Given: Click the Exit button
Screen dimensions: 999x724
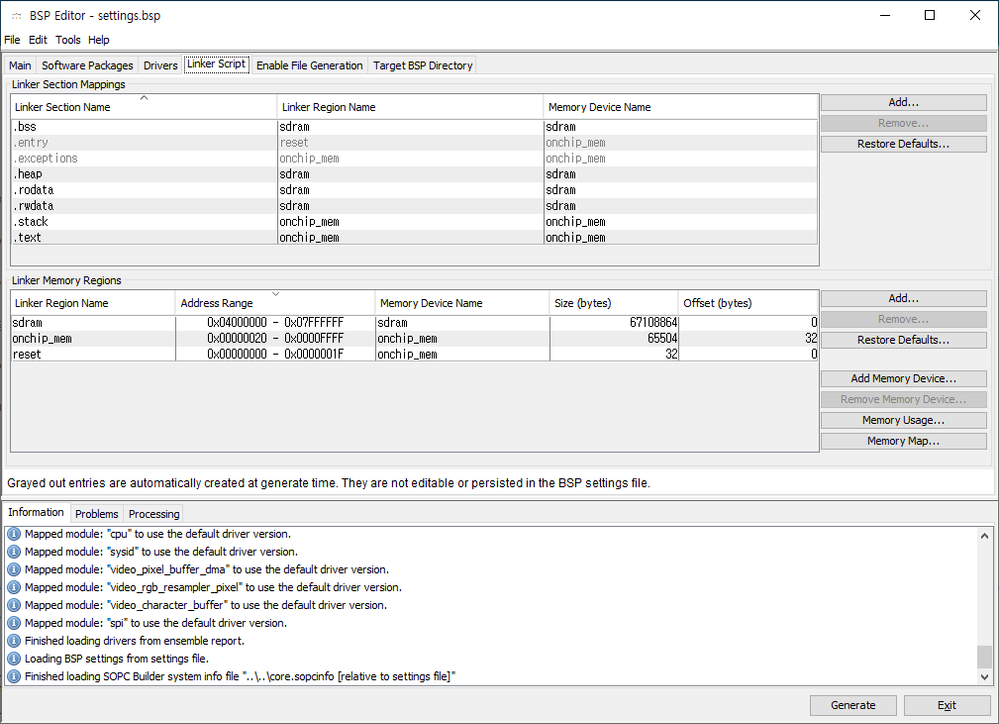Looking at the screenshot, I should coord(947,706).
